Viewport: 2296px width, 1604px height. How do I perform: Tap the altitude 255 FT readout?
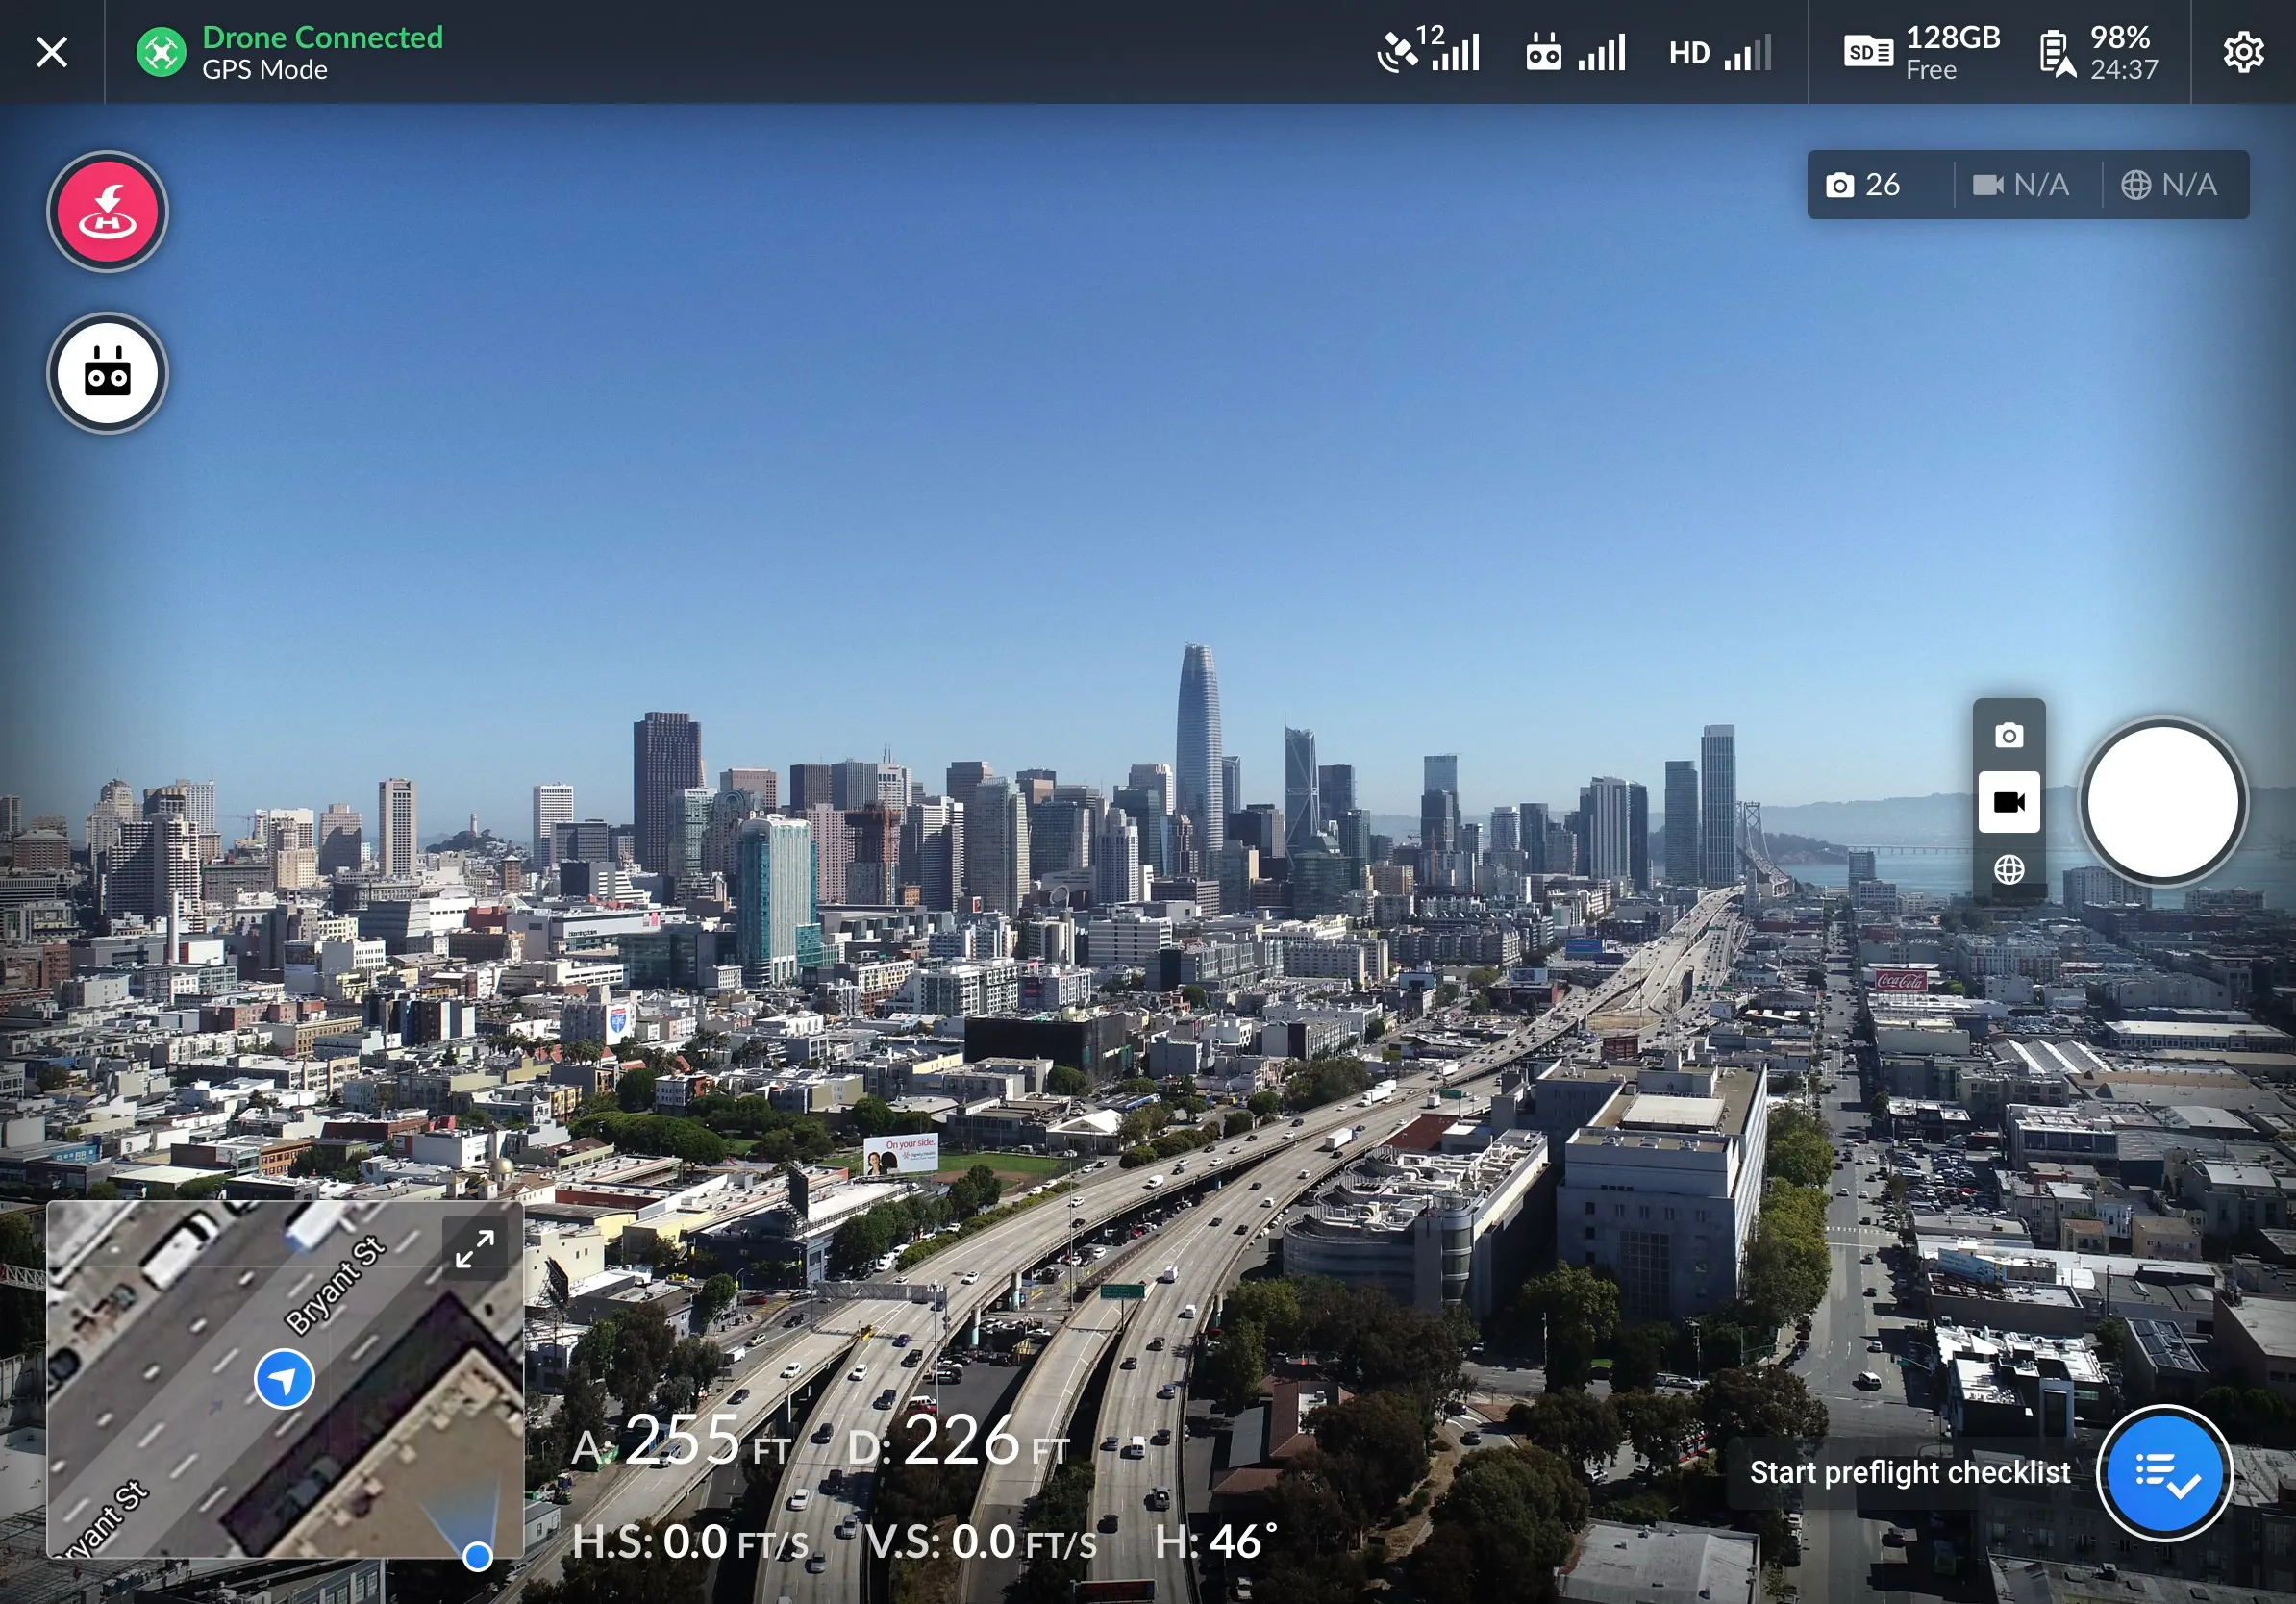click(682, 1440)
